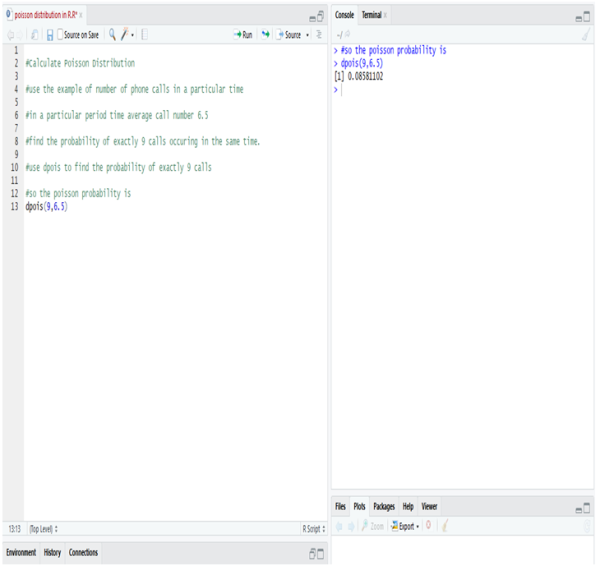Clear the console with broom icon
Screen dimensions: 600x566
(x=585, y=35)
